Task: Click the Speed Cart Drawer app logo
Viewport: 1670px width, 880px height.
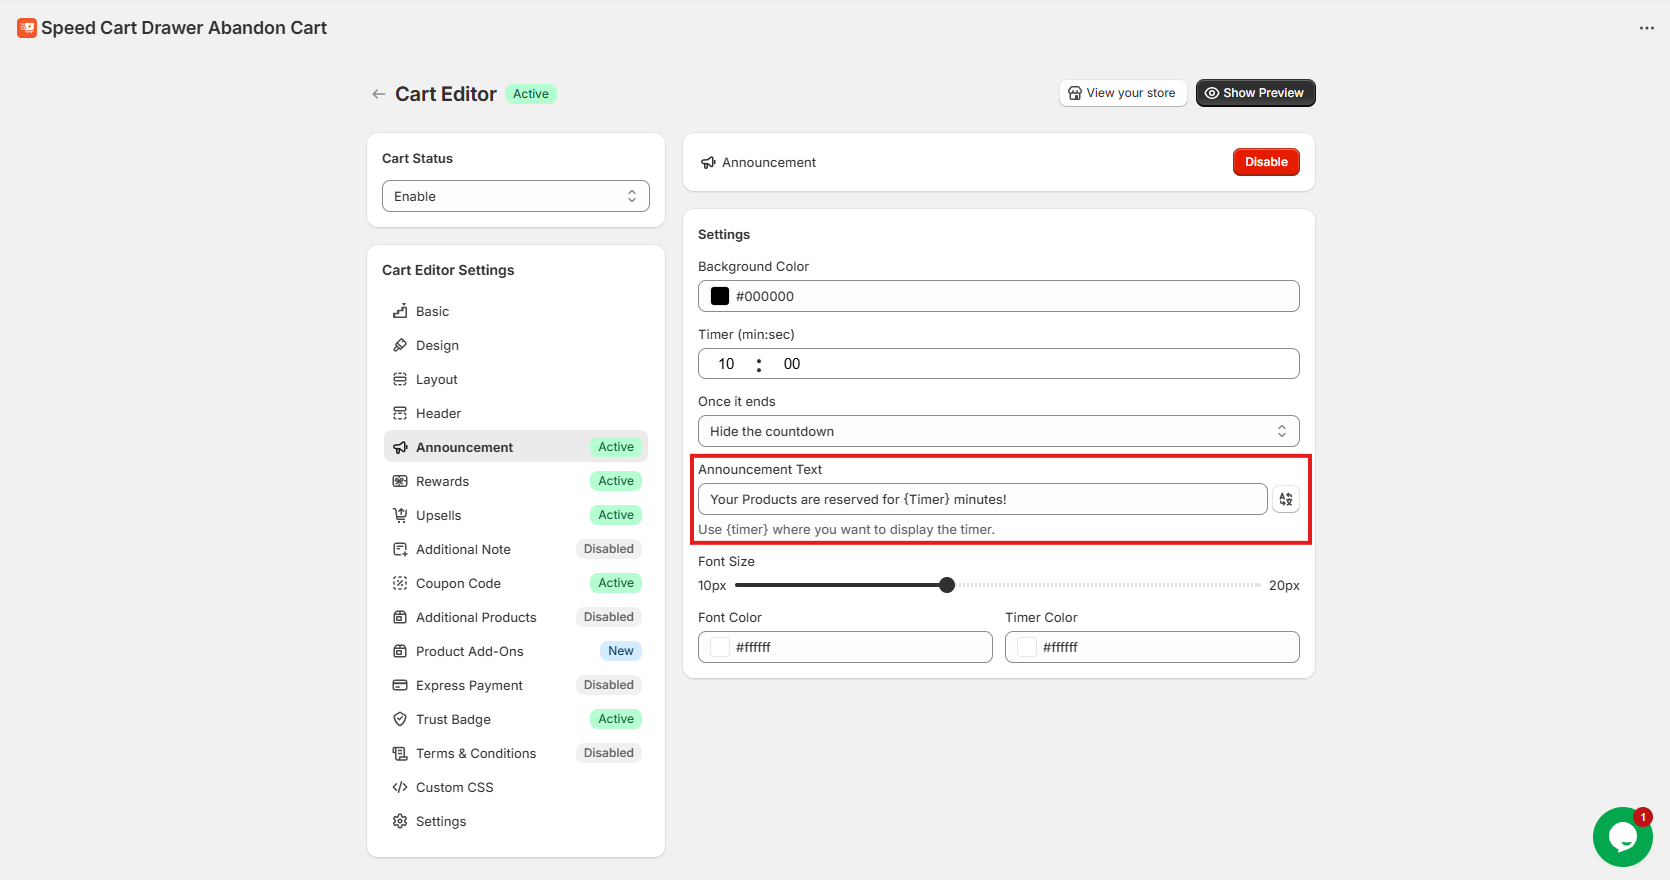Action: click(27, 28)
